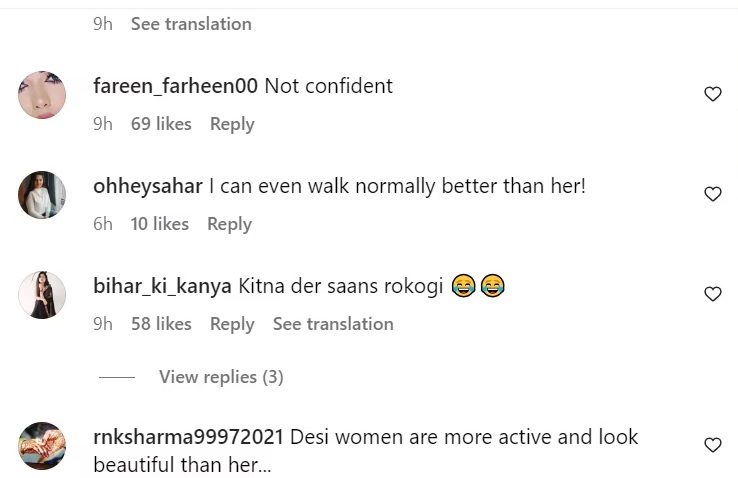Expand View replies (3)
738x478 pixels.
click(221, 377)
